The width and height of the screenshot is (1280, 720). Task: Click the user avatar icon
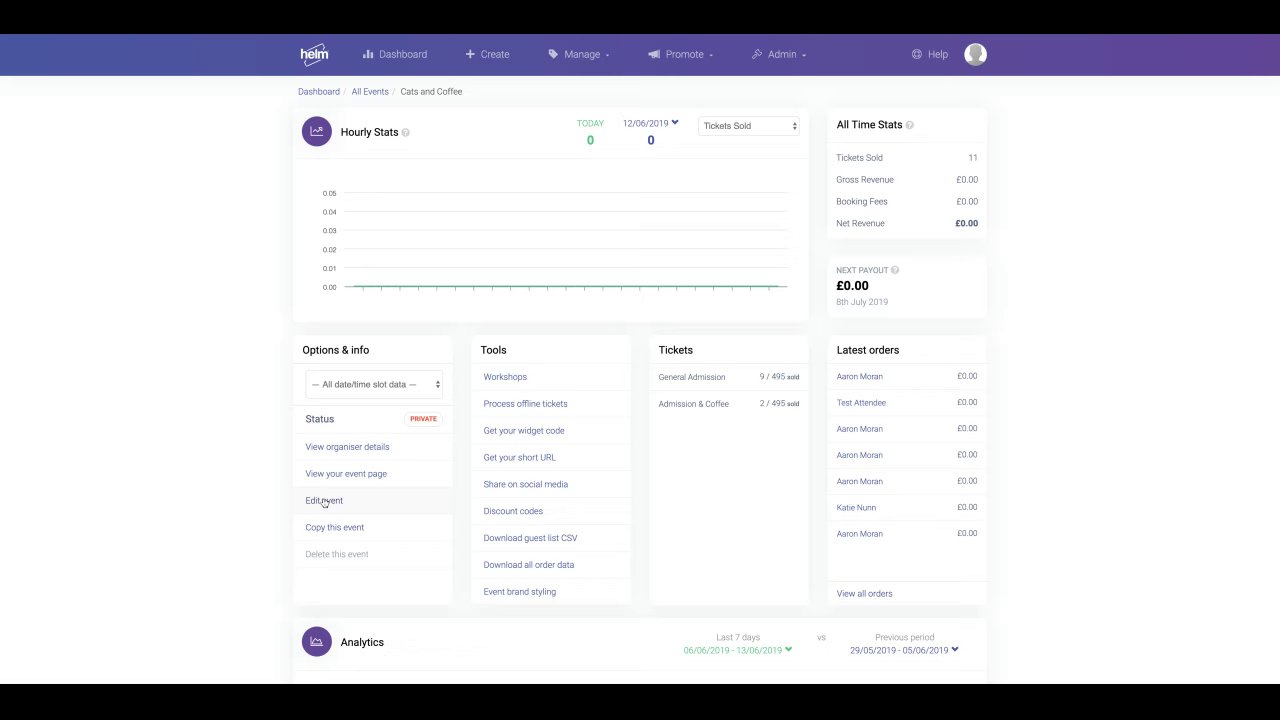point(975,54)
